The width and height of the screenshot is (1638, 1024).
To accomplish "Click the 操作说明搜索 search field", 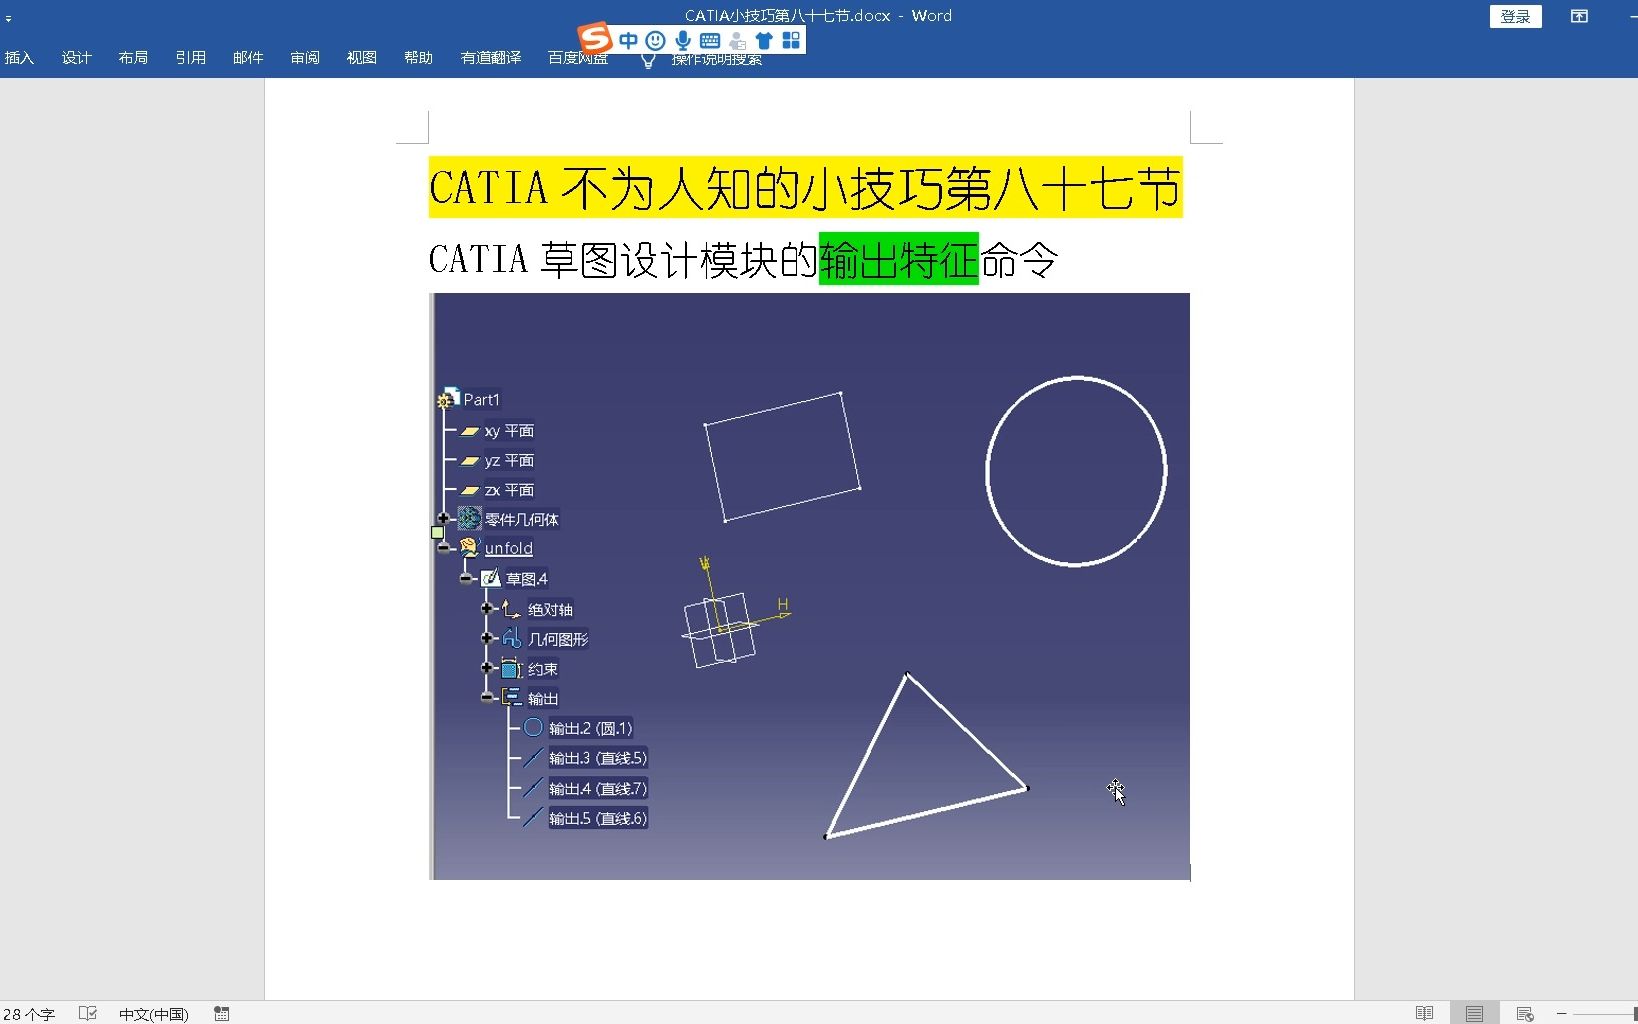I will [x=716, y=59].
